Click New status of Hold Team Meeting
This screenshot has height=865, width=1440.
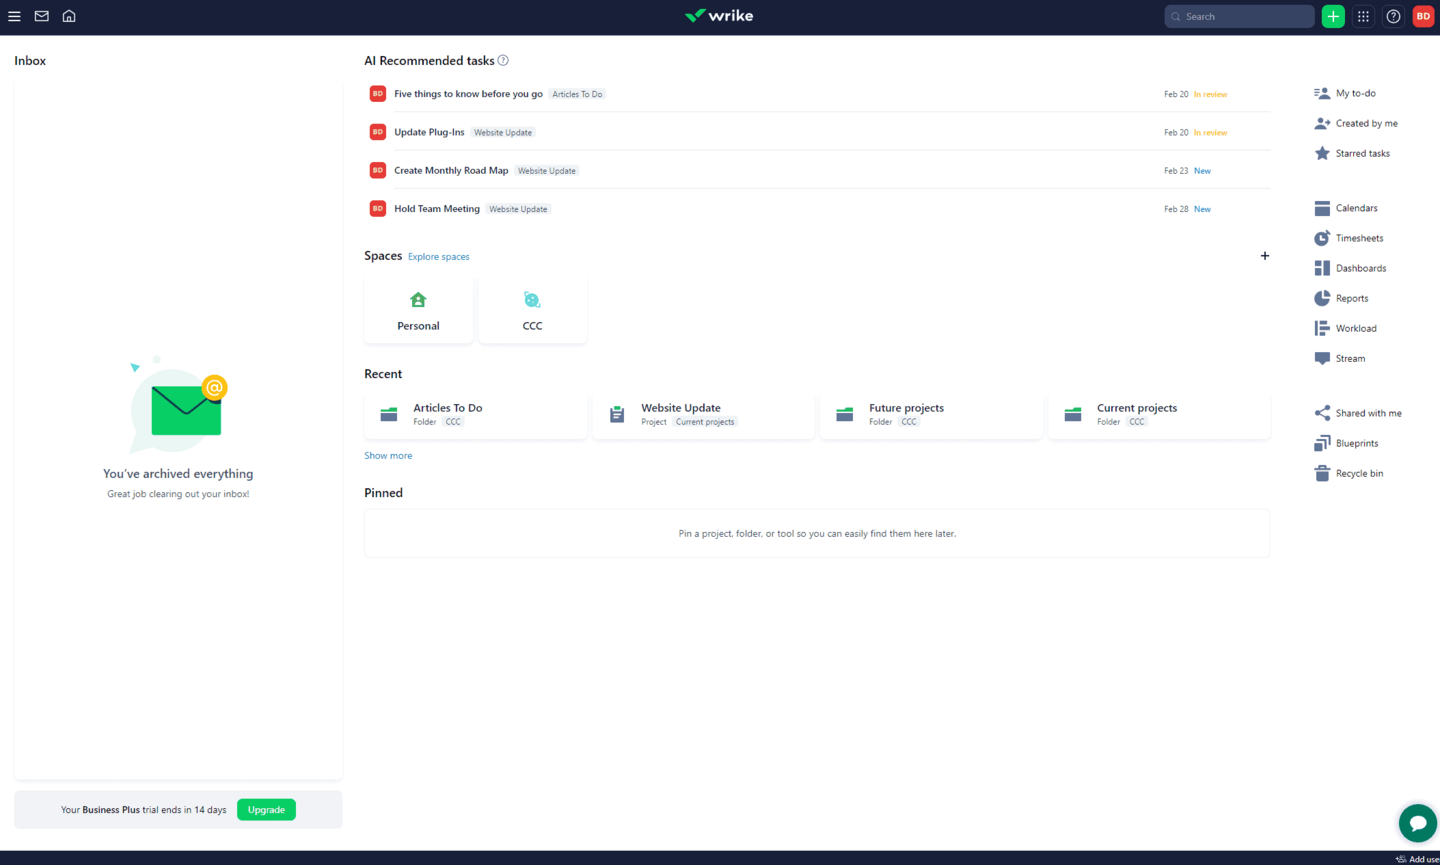1202,209
